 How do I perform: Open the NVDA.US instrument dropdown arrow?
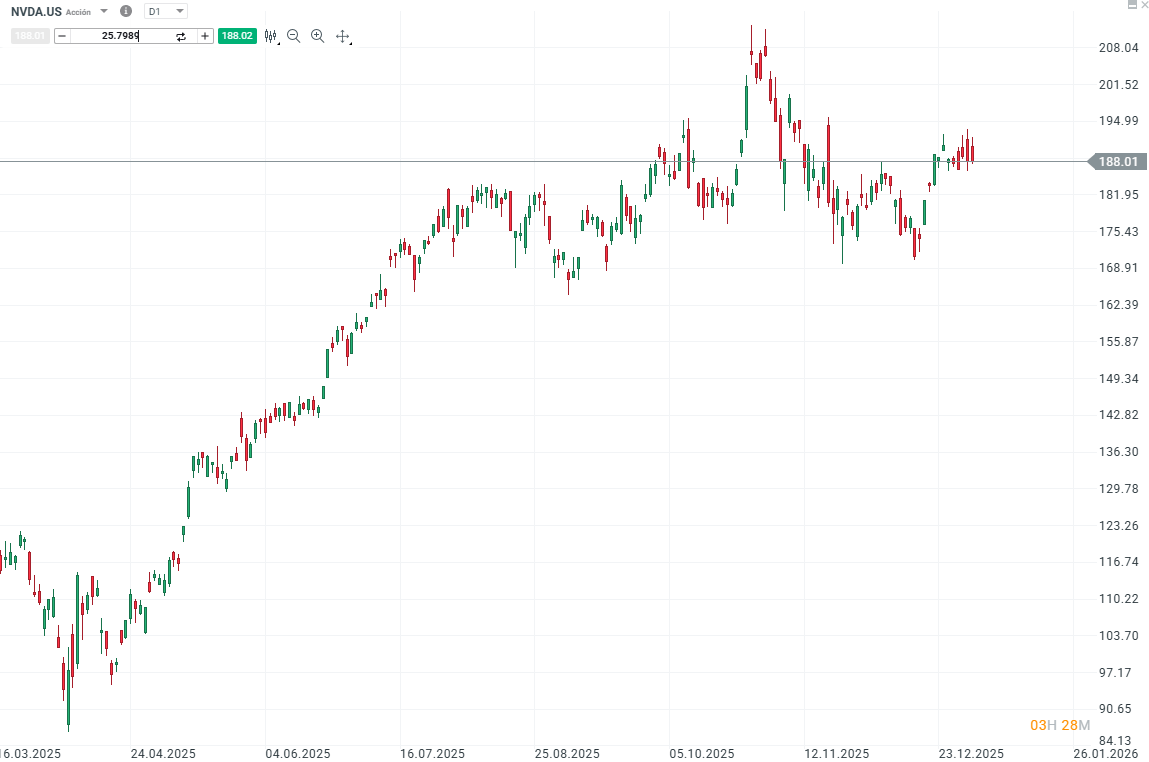point(104,11)
